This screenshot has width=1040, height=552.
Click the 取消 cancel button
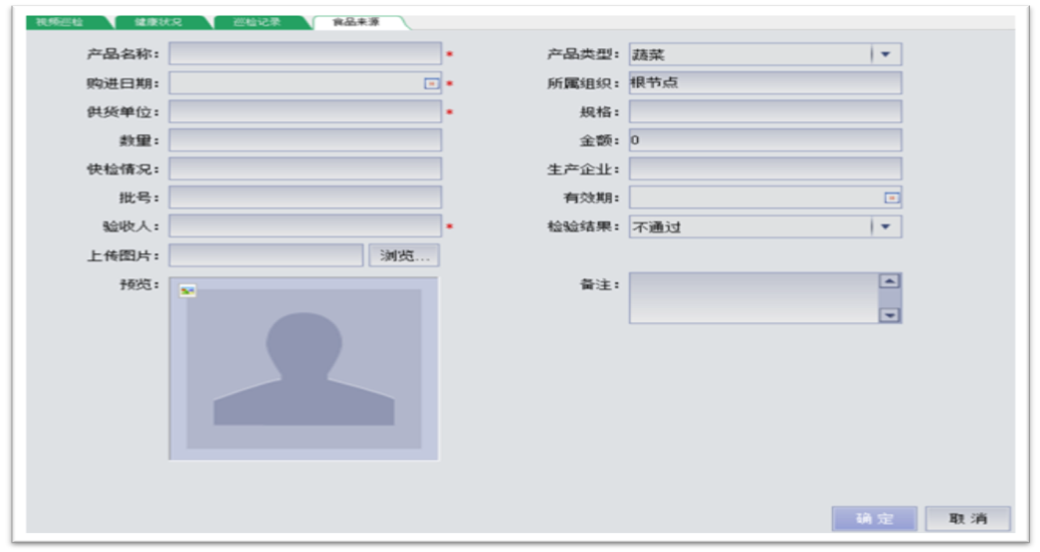tap(968, 519)
